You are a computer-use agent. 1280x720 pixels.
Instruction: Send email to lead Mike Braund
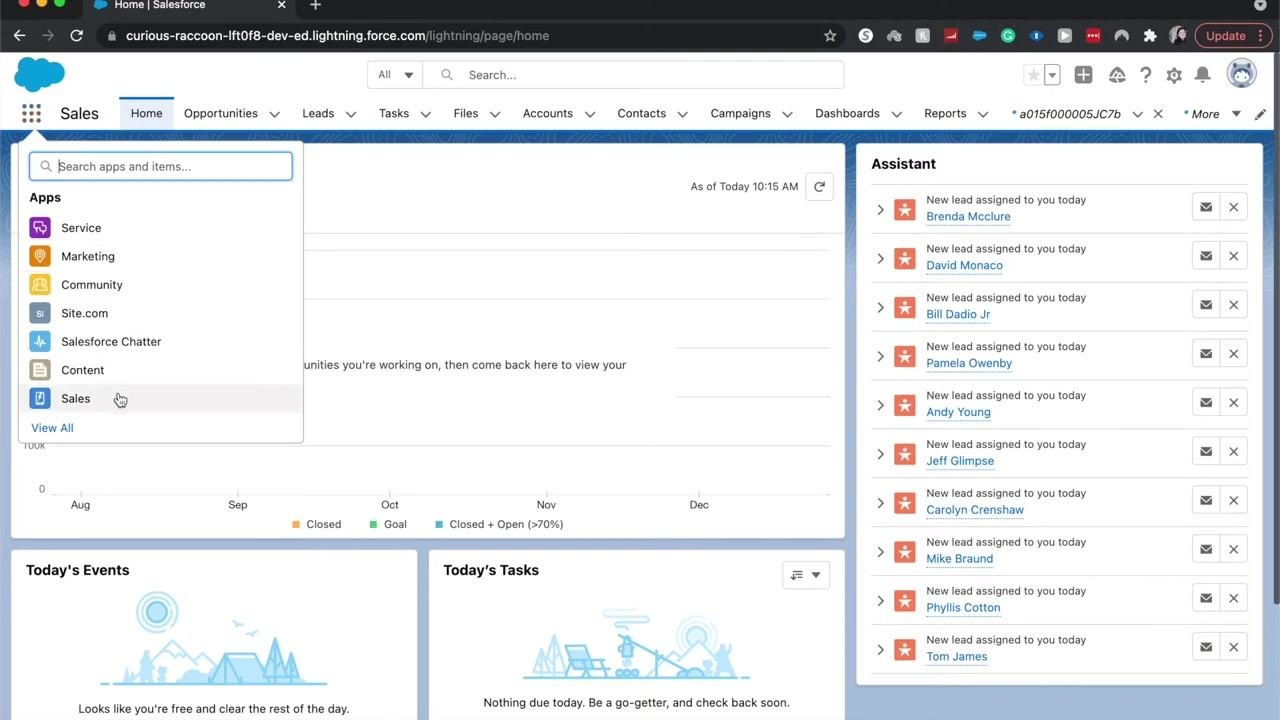click(x=1206, y=550)
